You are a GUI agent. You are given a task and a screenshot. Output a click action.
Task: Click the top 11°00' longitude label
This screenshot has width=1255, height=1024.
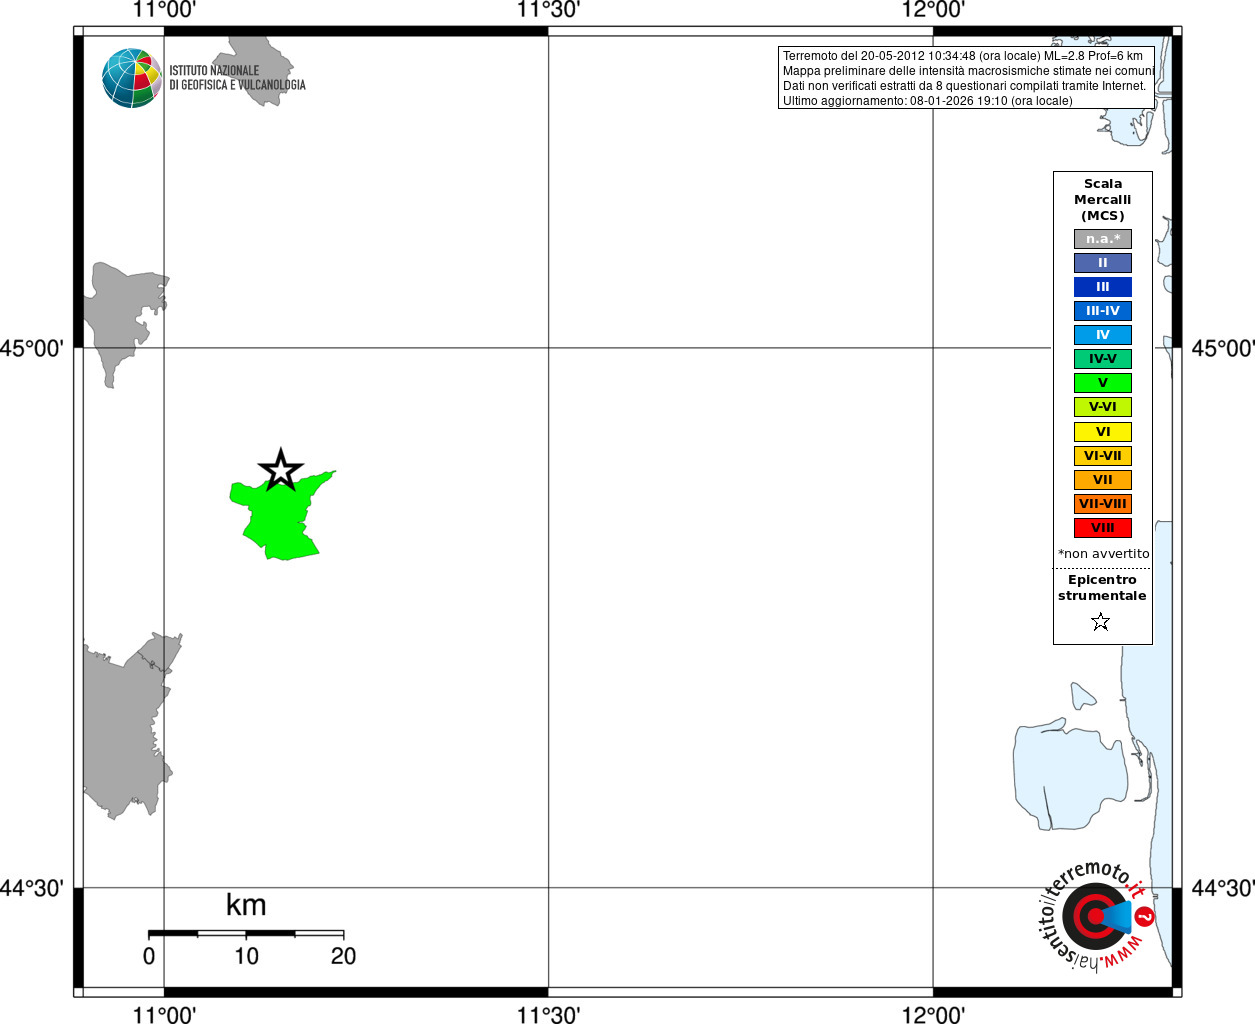[164, 10]
